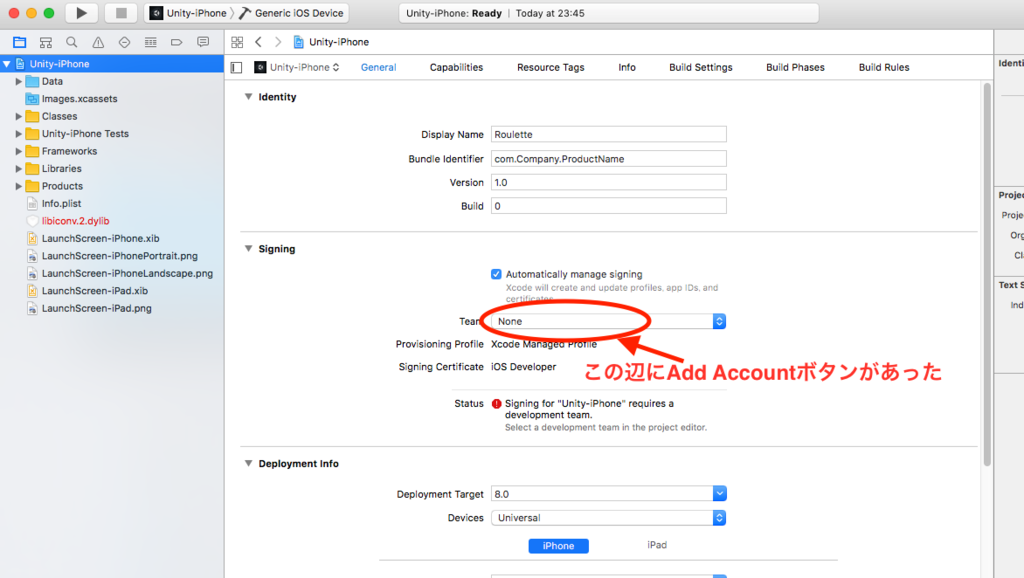1024x578 pixels.
Task: Switch to the Info tab
Action: [627, 67]
